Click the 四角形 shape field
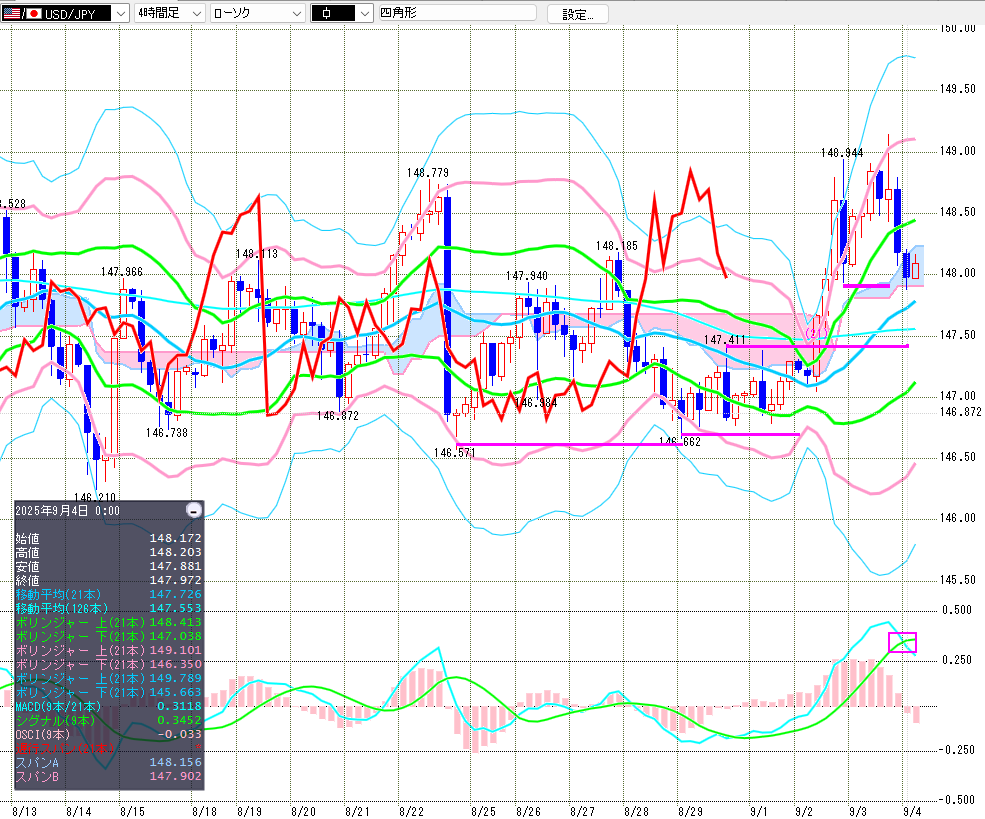The width and height of the screenshot is (985, 819). pyautogui.click(x=458, y=13)
